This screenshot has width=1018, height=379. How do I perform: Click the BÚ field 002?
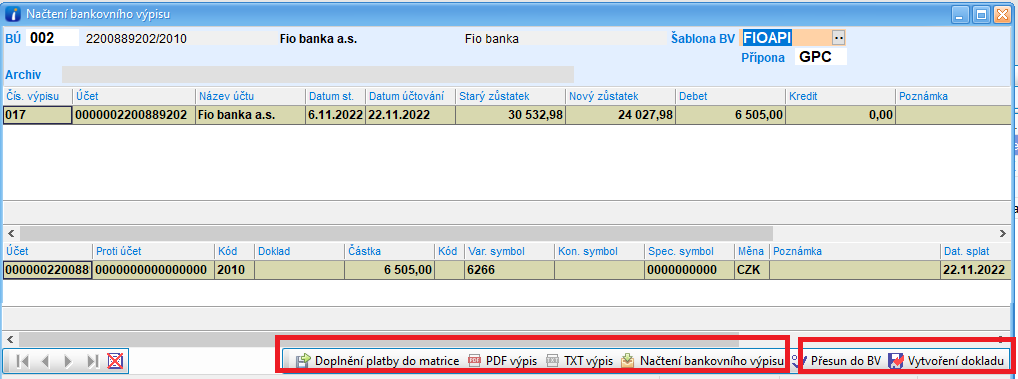52,38
